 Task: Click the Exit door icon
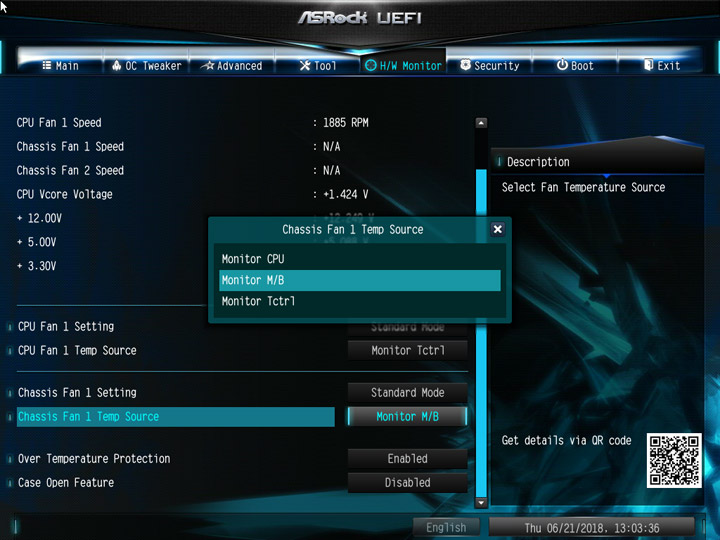(648, 65)
